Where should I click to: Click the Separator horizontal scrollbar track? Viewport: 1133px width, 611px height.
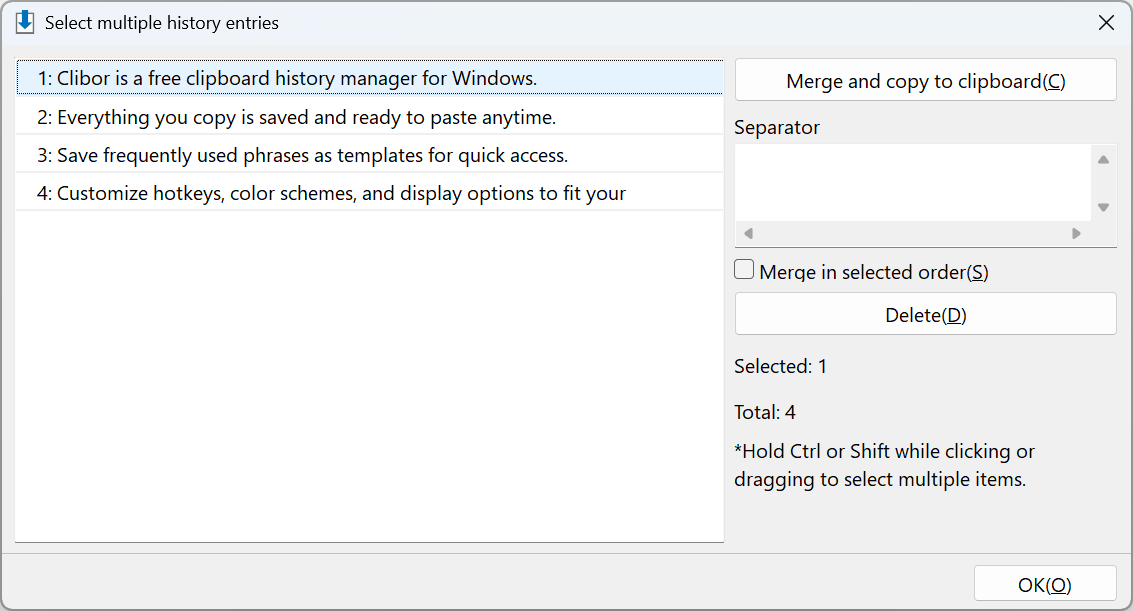pos(913,233)
